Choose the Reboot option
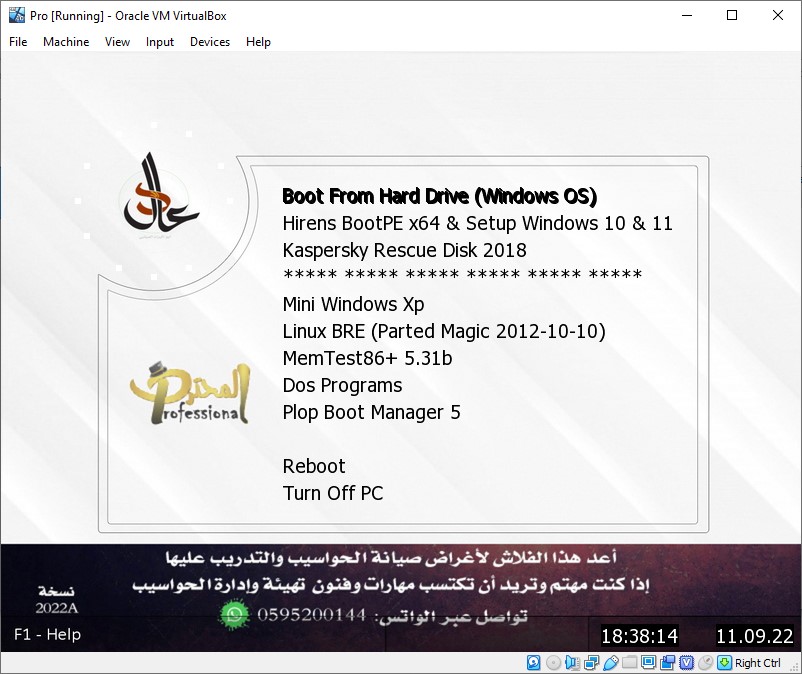This screenshot has height=674, width=802. [x=314, y=466]
